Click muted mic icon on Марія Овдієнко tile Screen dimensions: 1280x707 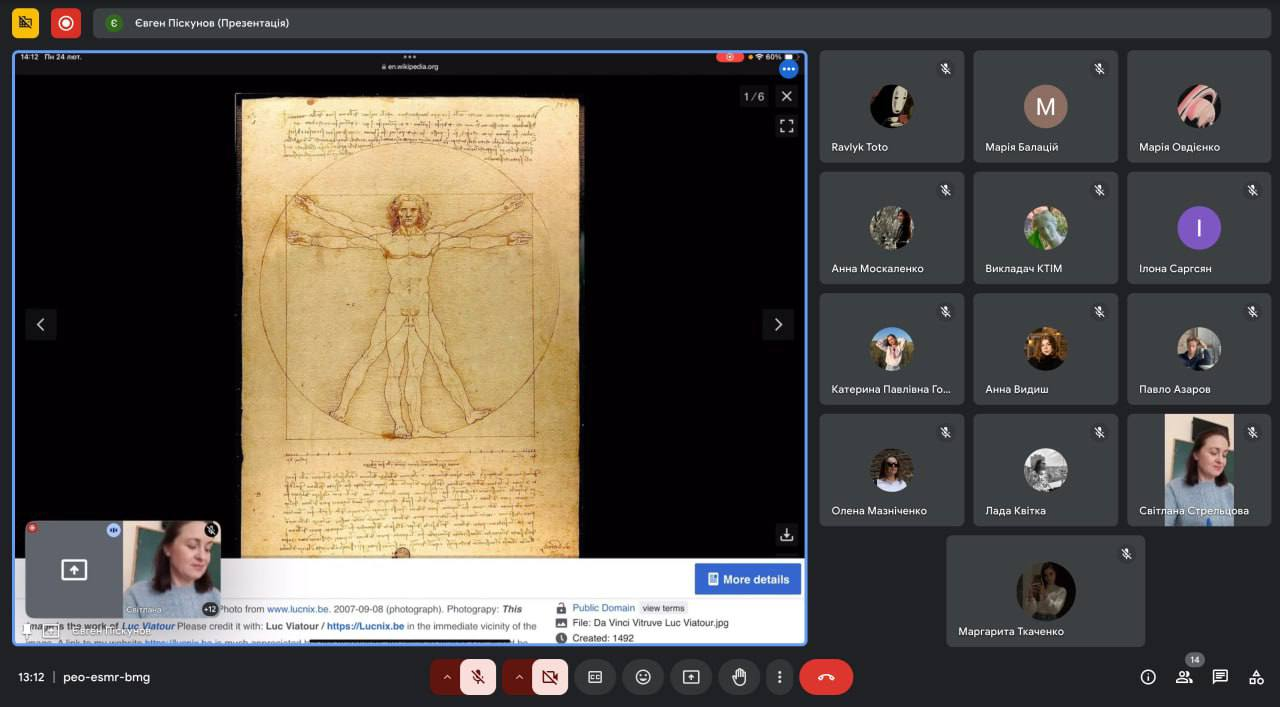[x=1252, y=69]
